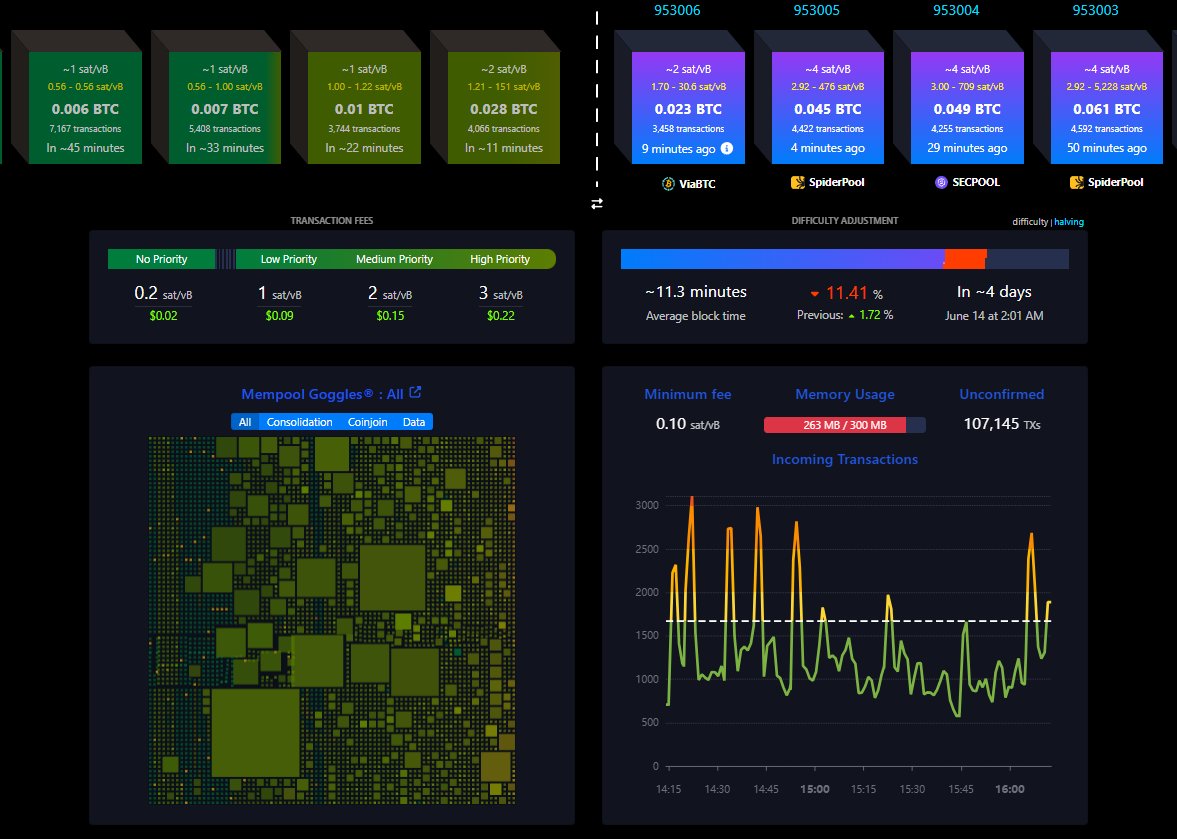Select the Data goggles filter
This screenshot has width=1177, height=839.
[414, 422]
